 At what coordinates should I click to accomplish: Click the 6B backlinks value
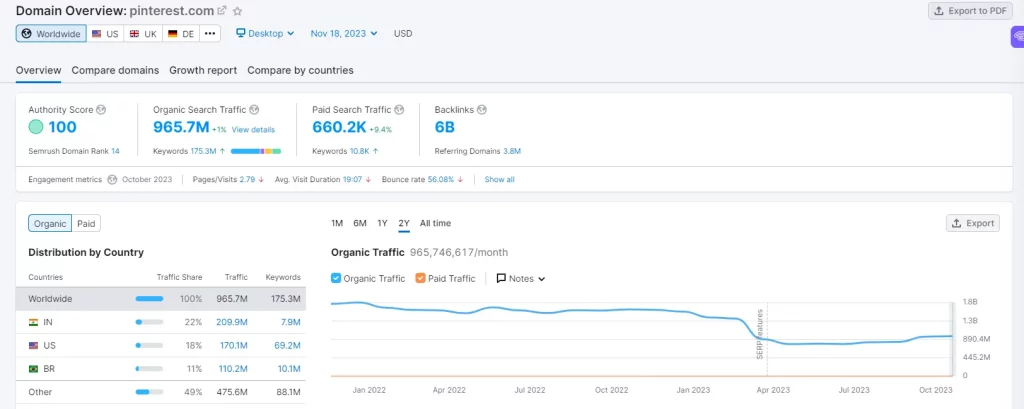pos(445,127)
